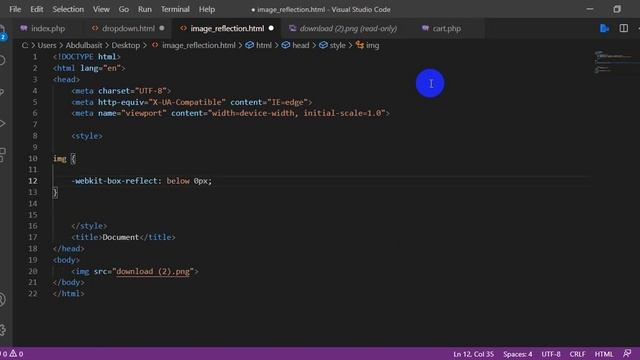Click Ln 12, Col 35 in status bar
This screenshot has width=640, height=360.
tap(473, 354)
